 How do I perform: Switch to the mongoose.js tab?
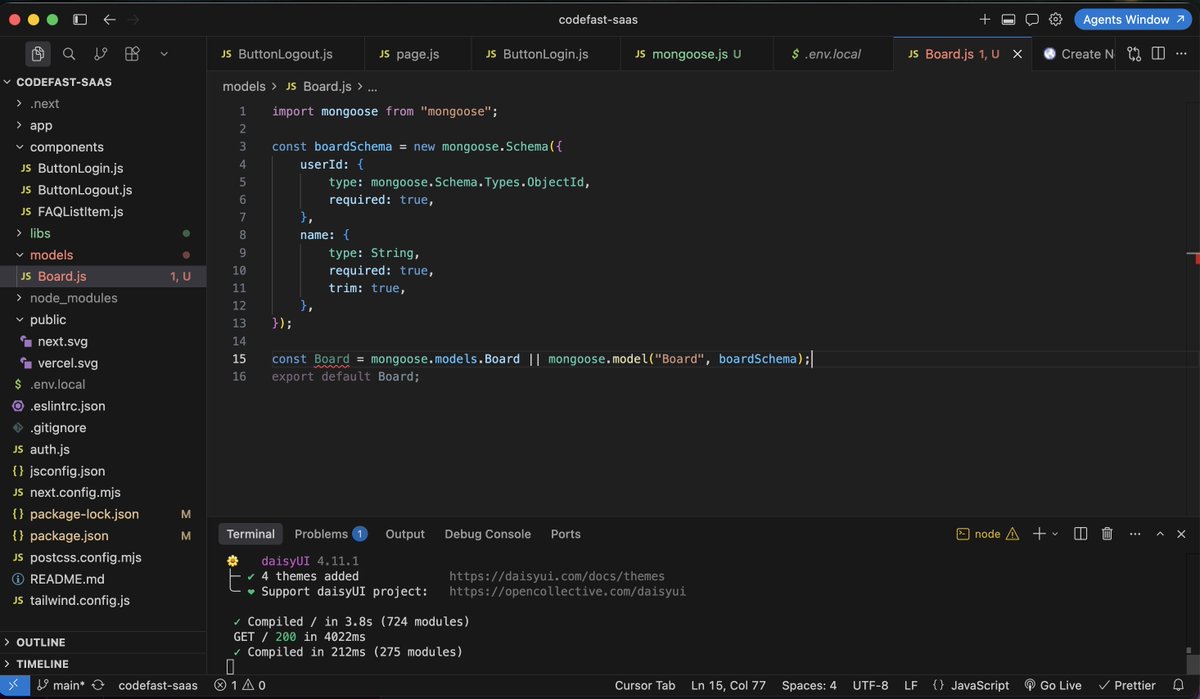[x=697, y=54]
